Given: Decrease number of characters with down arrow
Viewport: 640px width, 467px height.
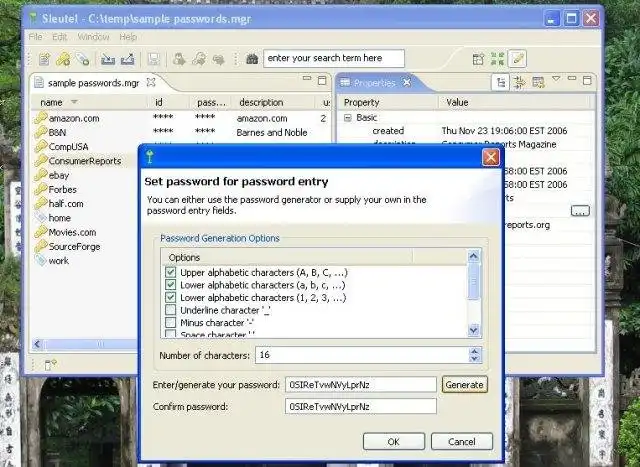Looking at the screenshot, I should click(x=474, y=359).
